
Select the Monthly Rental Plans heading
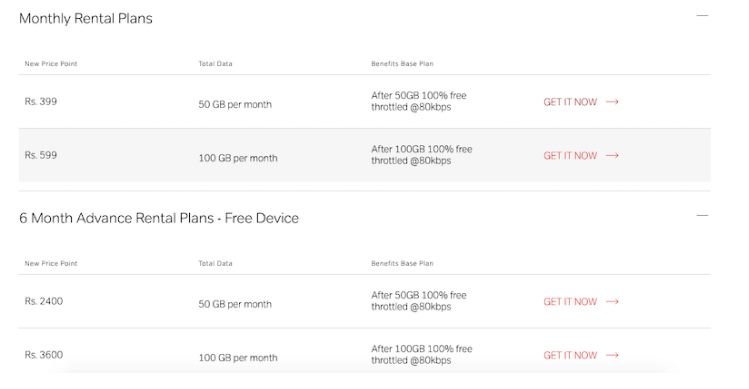coord(86,19)
